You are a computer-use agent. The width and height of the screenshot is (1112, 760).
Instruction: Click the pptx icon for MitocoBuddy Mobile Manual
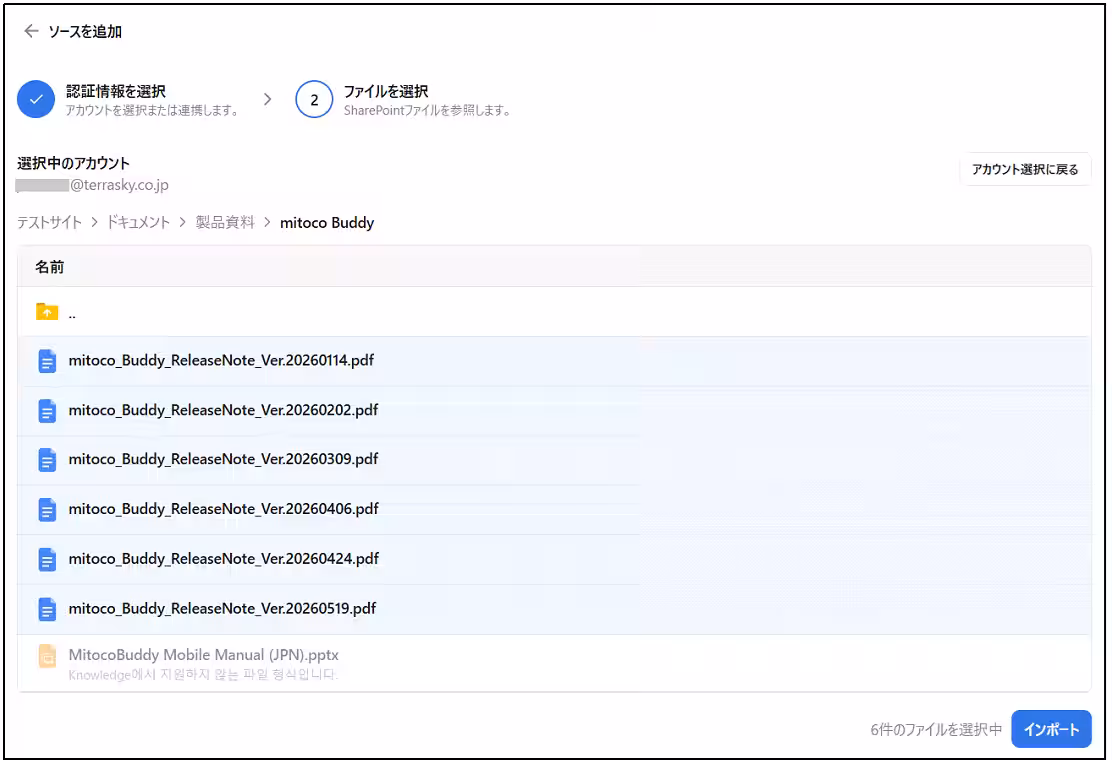point(47,656)
